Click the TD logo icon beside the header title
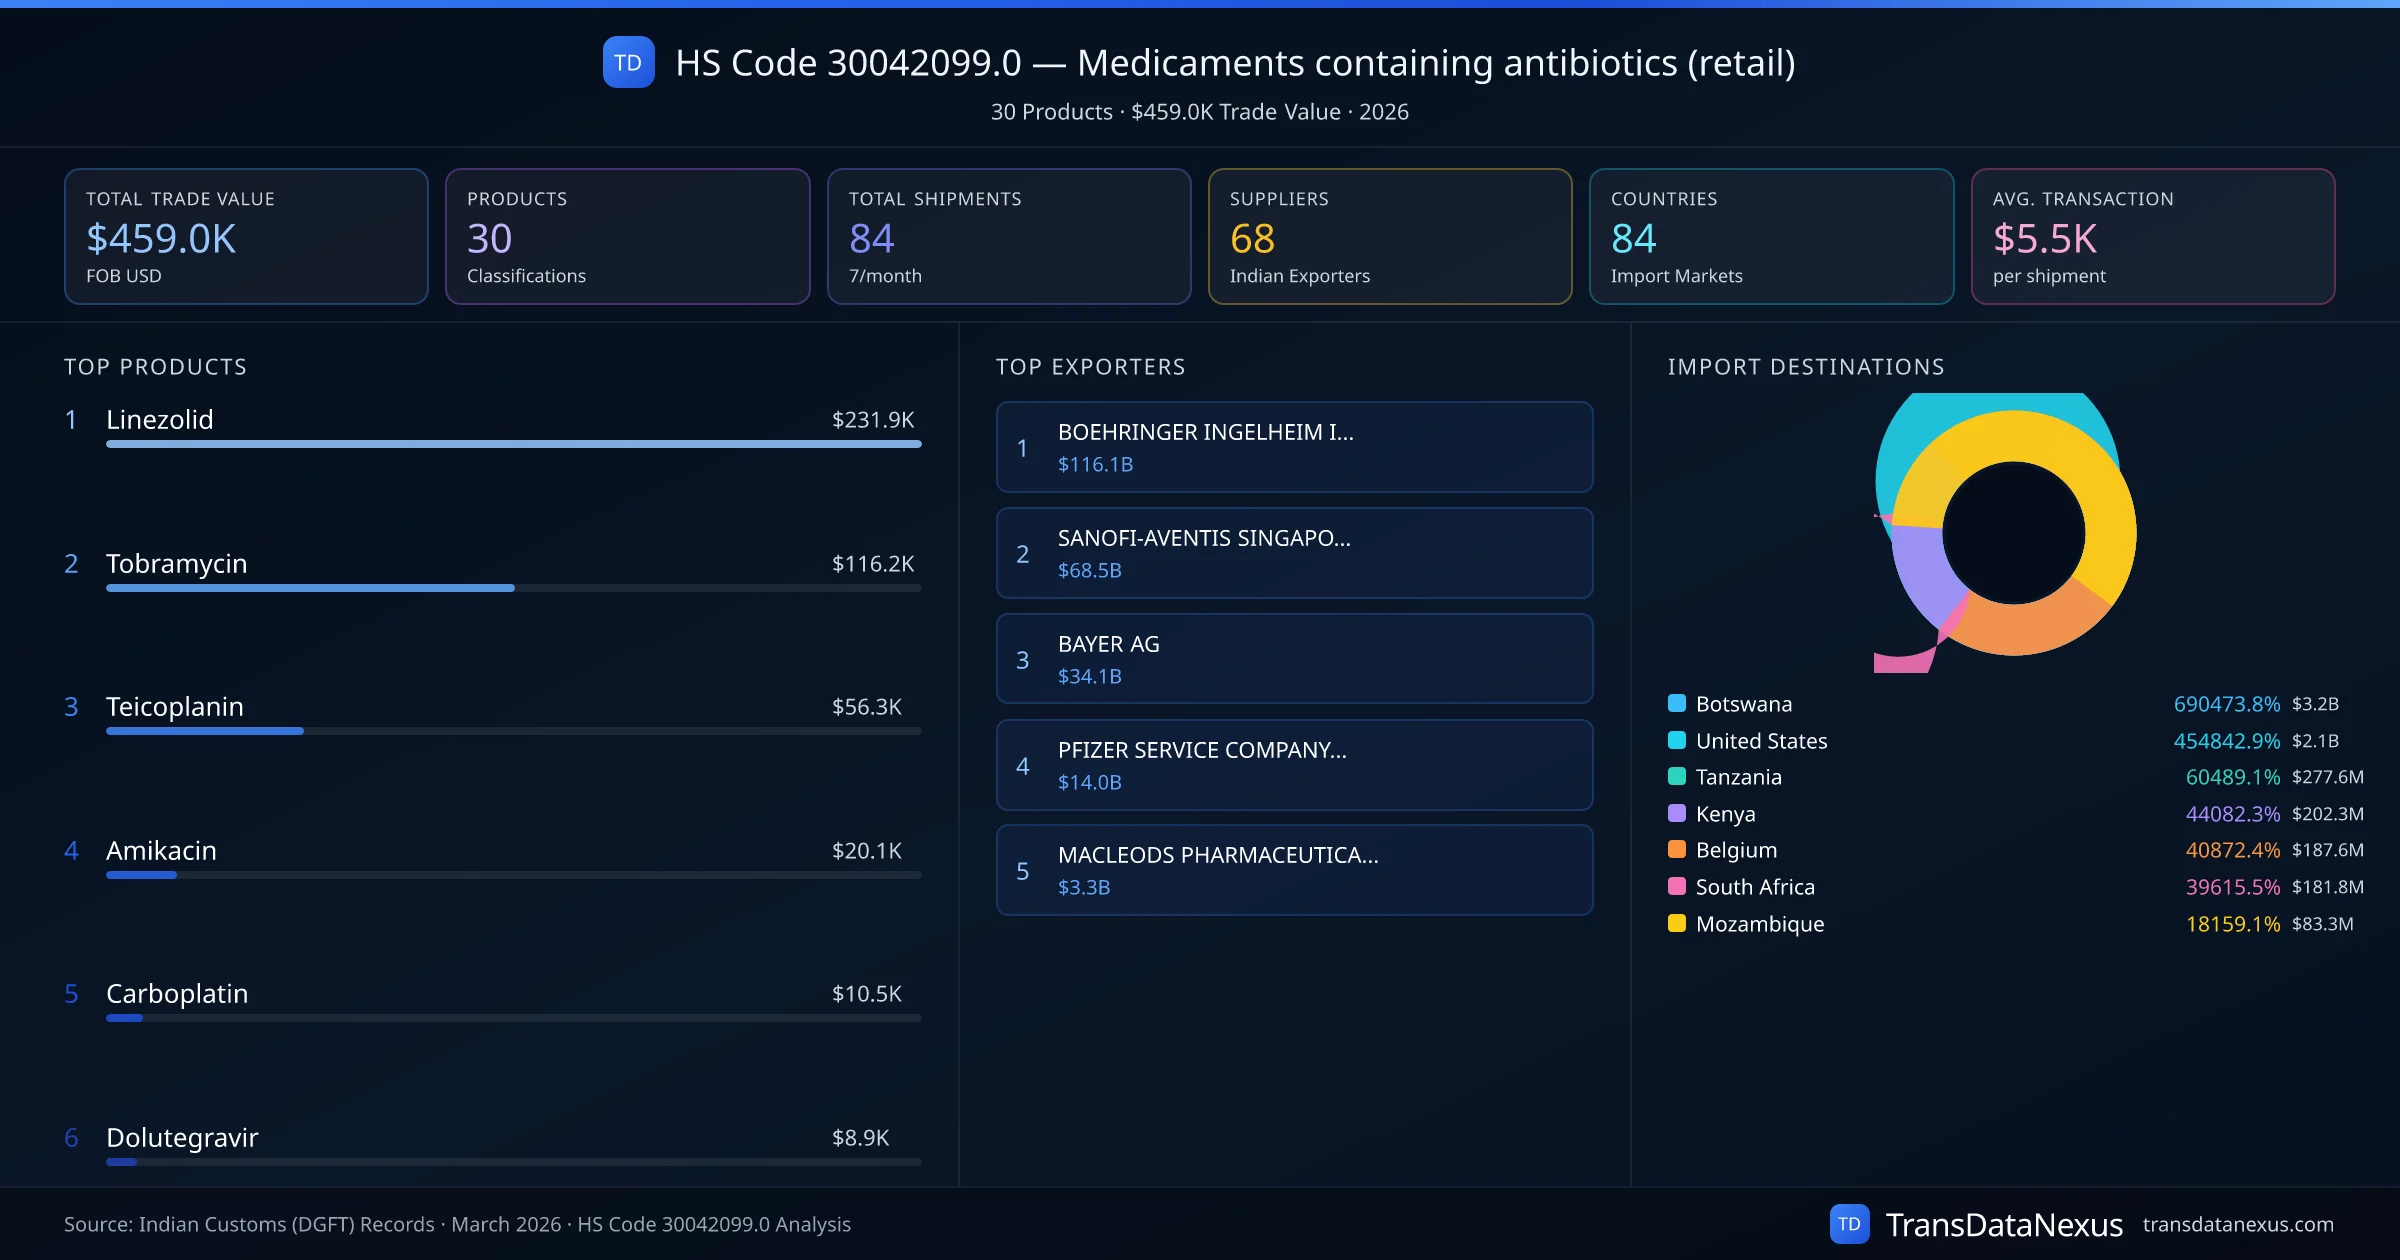Screen dimensions: 2400x1260 click(x=628, y=62)
